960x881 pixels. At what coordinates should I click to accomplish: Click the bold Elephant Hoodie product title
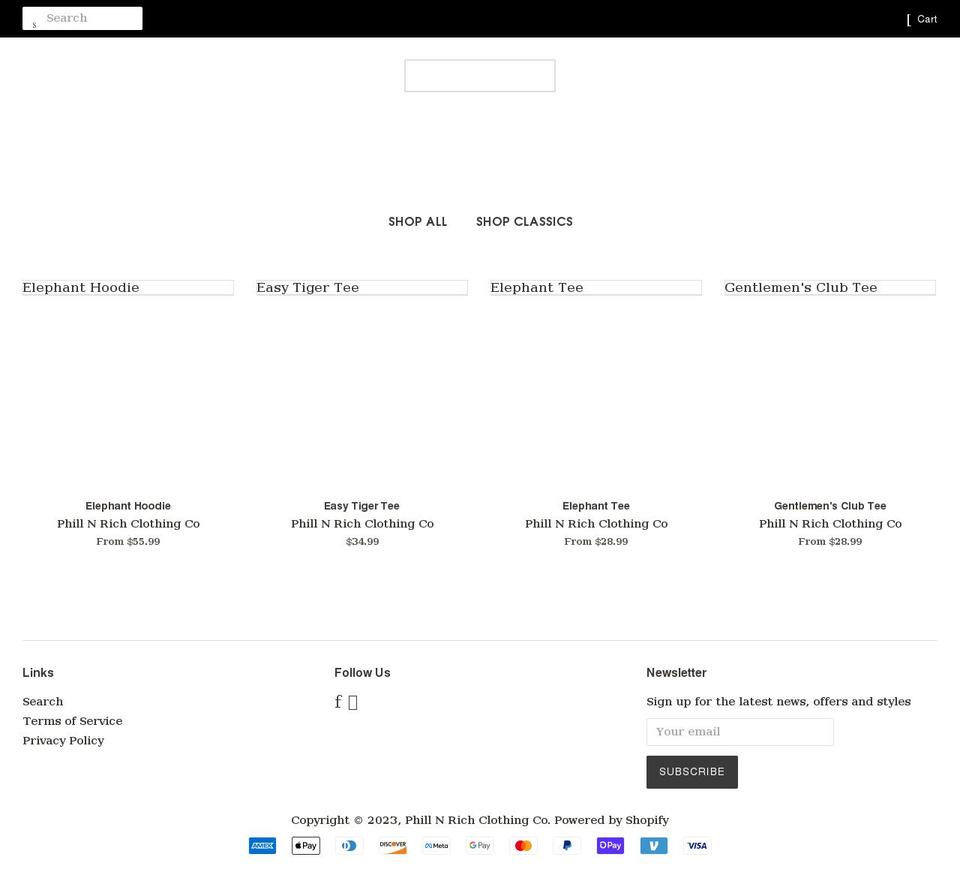point(128,506)
